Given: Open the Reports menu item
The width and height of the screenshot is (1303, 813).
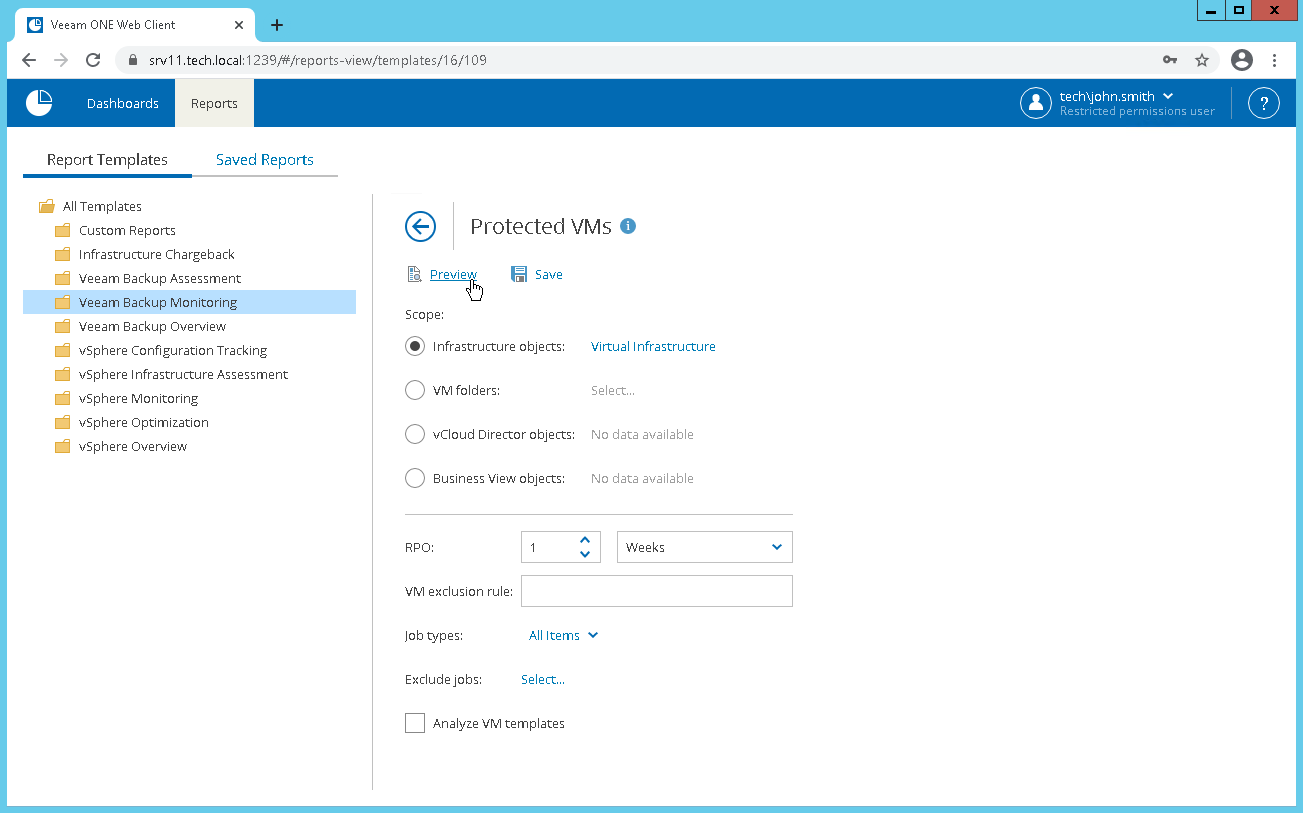Looking at the screenshot, I should [x=214, y=103].
